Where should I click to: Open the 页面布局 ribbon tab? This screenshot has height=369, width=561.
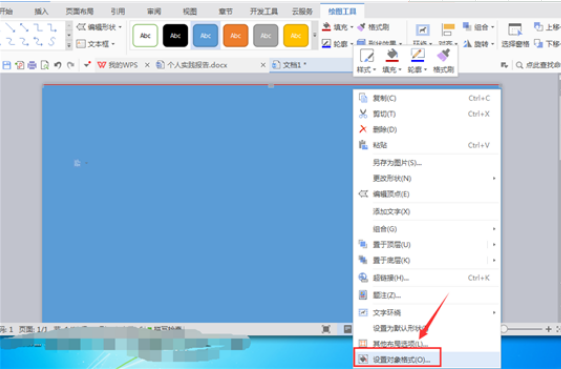click(x=79, y=11)
